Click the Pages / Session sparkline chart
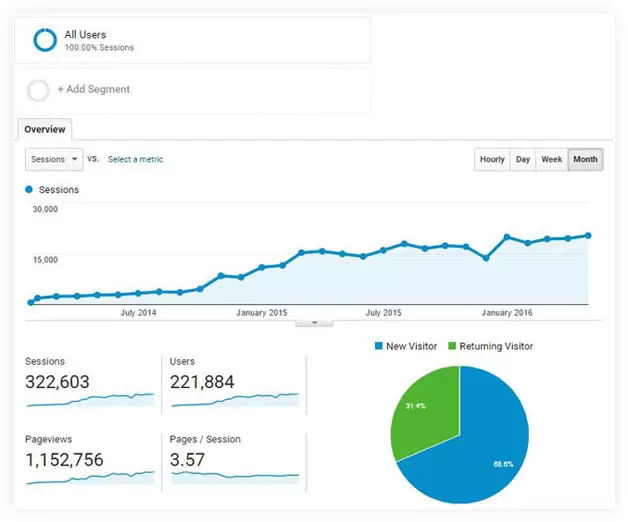 point(235,477)
